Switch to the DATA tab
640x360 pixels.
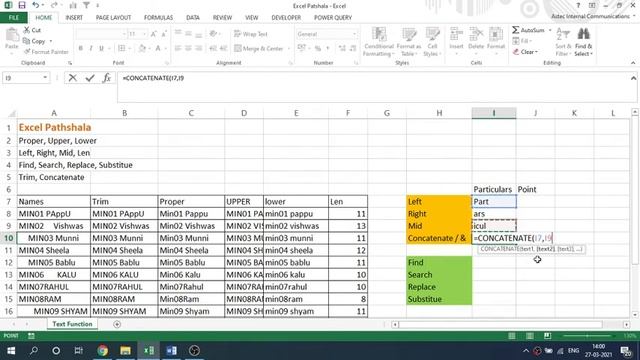(x=193, y=18)
